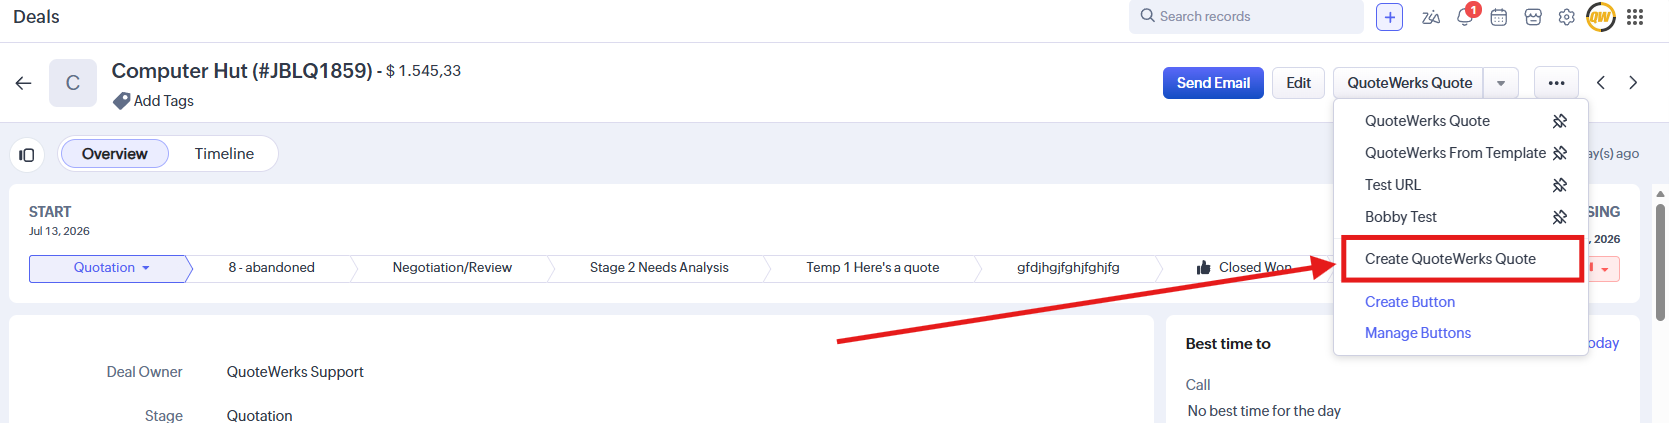Image resolution: width=1669 pixels, height=423 pixels.
Task: Click the Send Email button
Action: point(1213,83)
